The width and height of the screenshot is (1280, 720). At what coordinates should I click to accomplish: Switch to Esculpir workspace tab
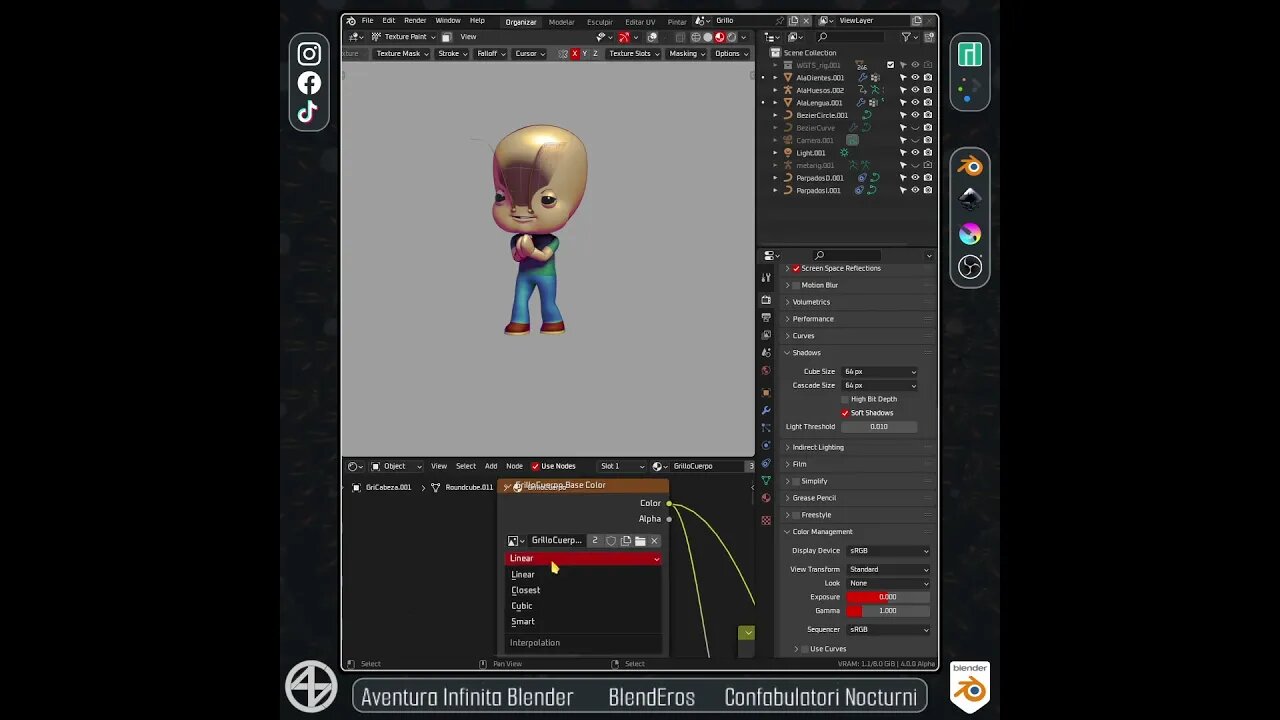point(600,21)
